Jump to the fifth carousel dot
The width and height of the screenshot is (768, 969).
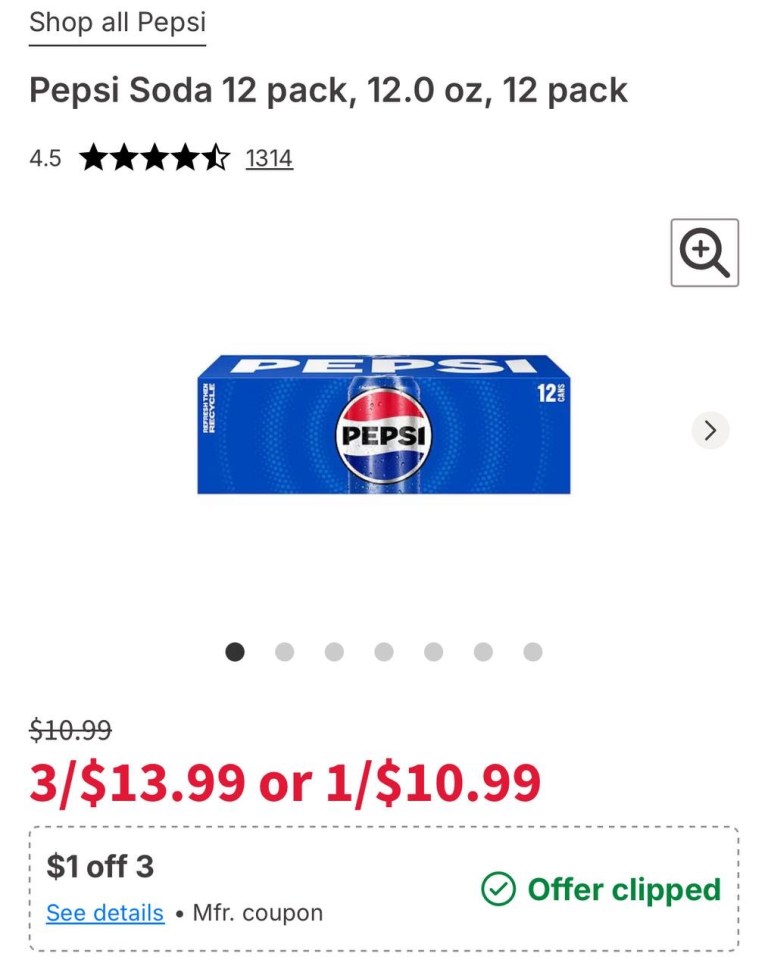pos(434,652)
